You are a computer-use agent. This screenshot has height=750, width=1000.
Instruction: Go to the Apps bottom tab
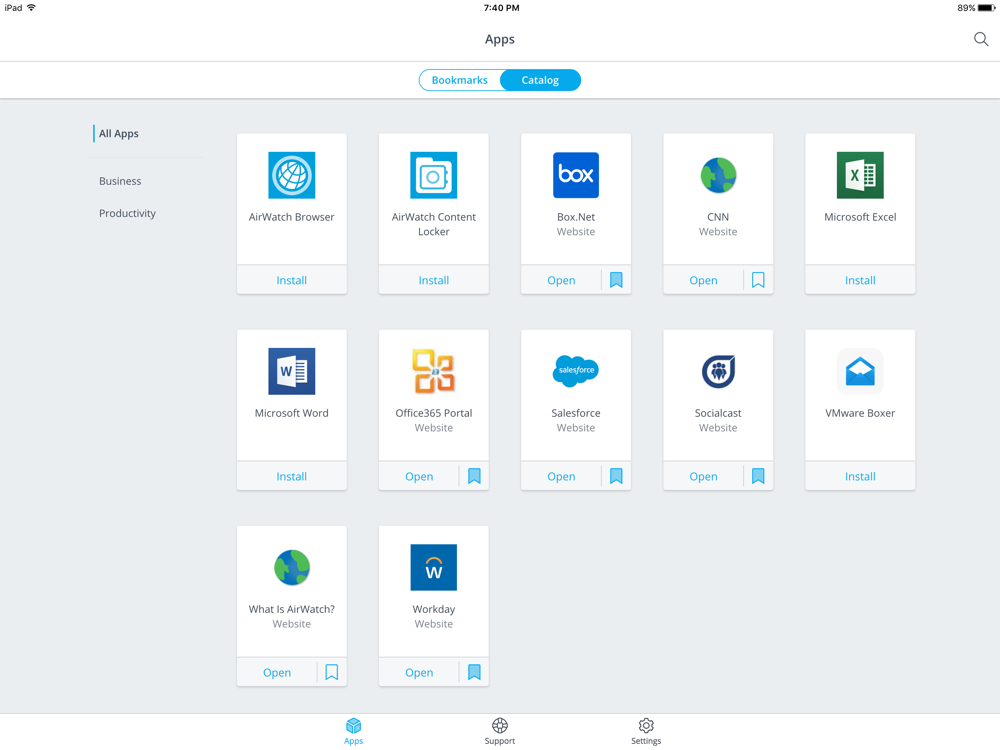(353, 731)
